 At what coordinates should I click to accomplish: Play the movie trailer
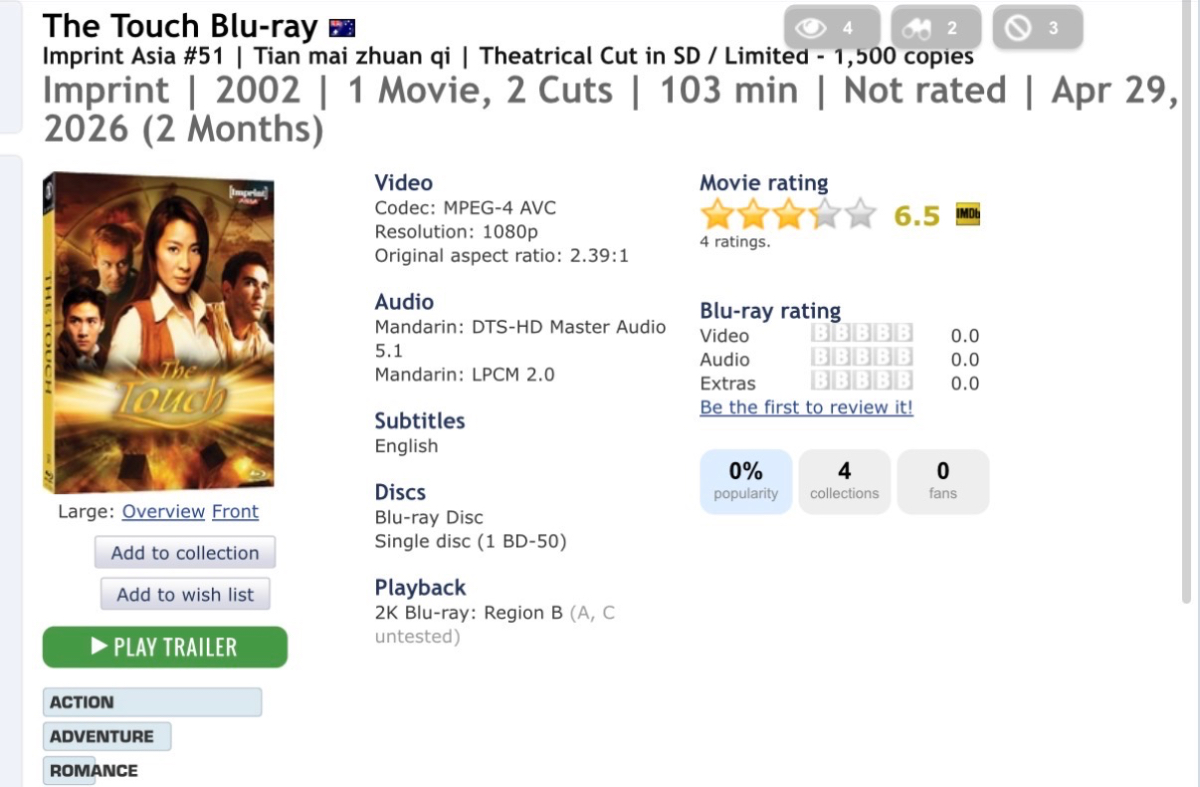tap(165, 647)
